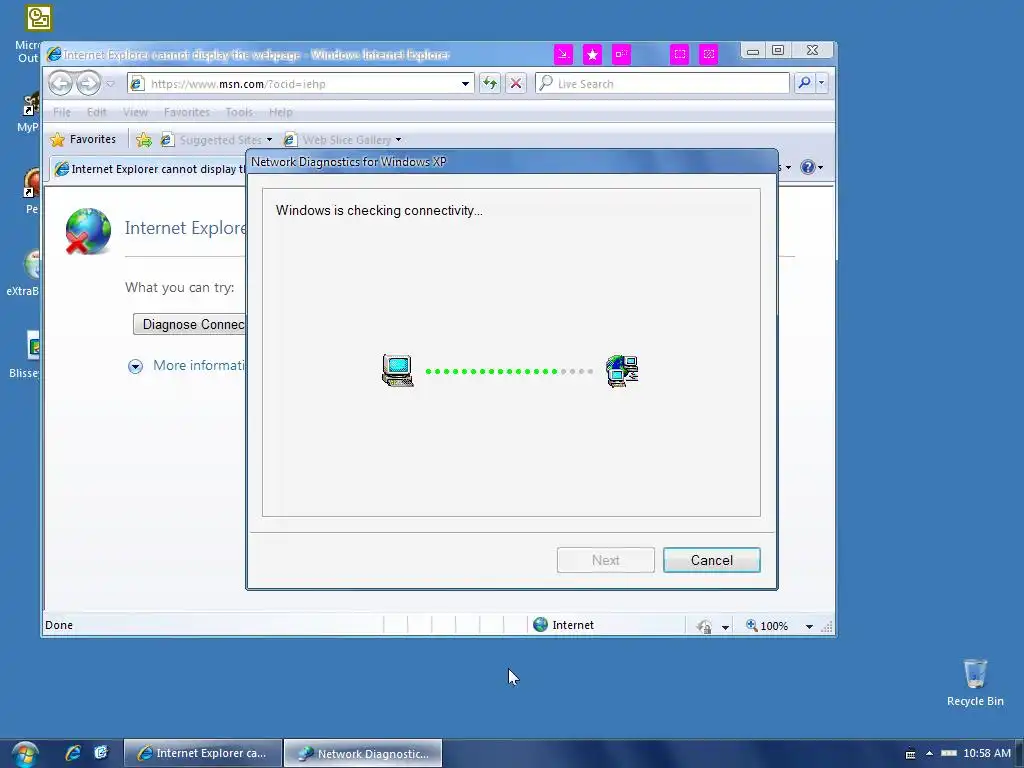1024x768 pixels.
Task: Open the zoom level dropdown arrow
Action: [809, 626]
